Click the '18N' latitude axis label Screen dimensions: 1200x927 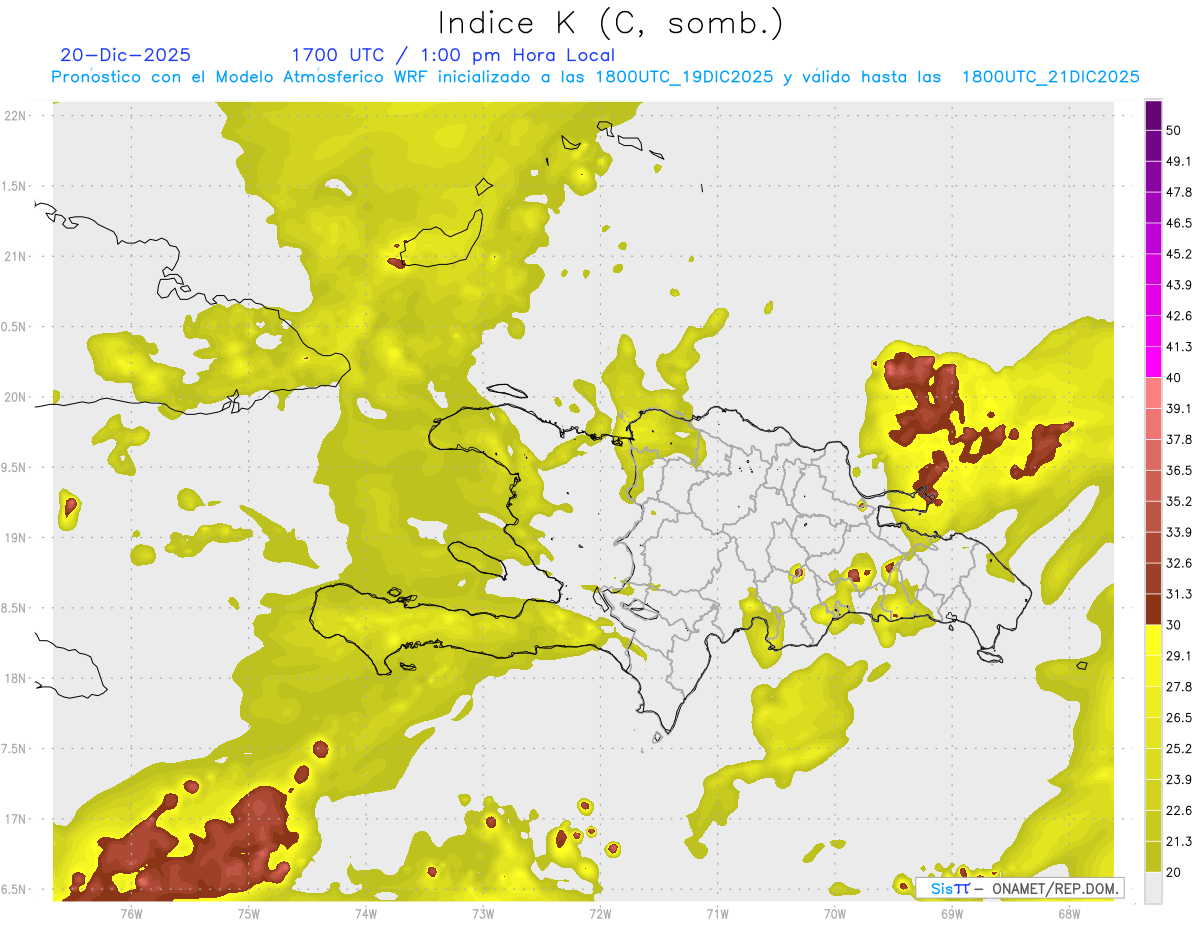coord(15,678)
